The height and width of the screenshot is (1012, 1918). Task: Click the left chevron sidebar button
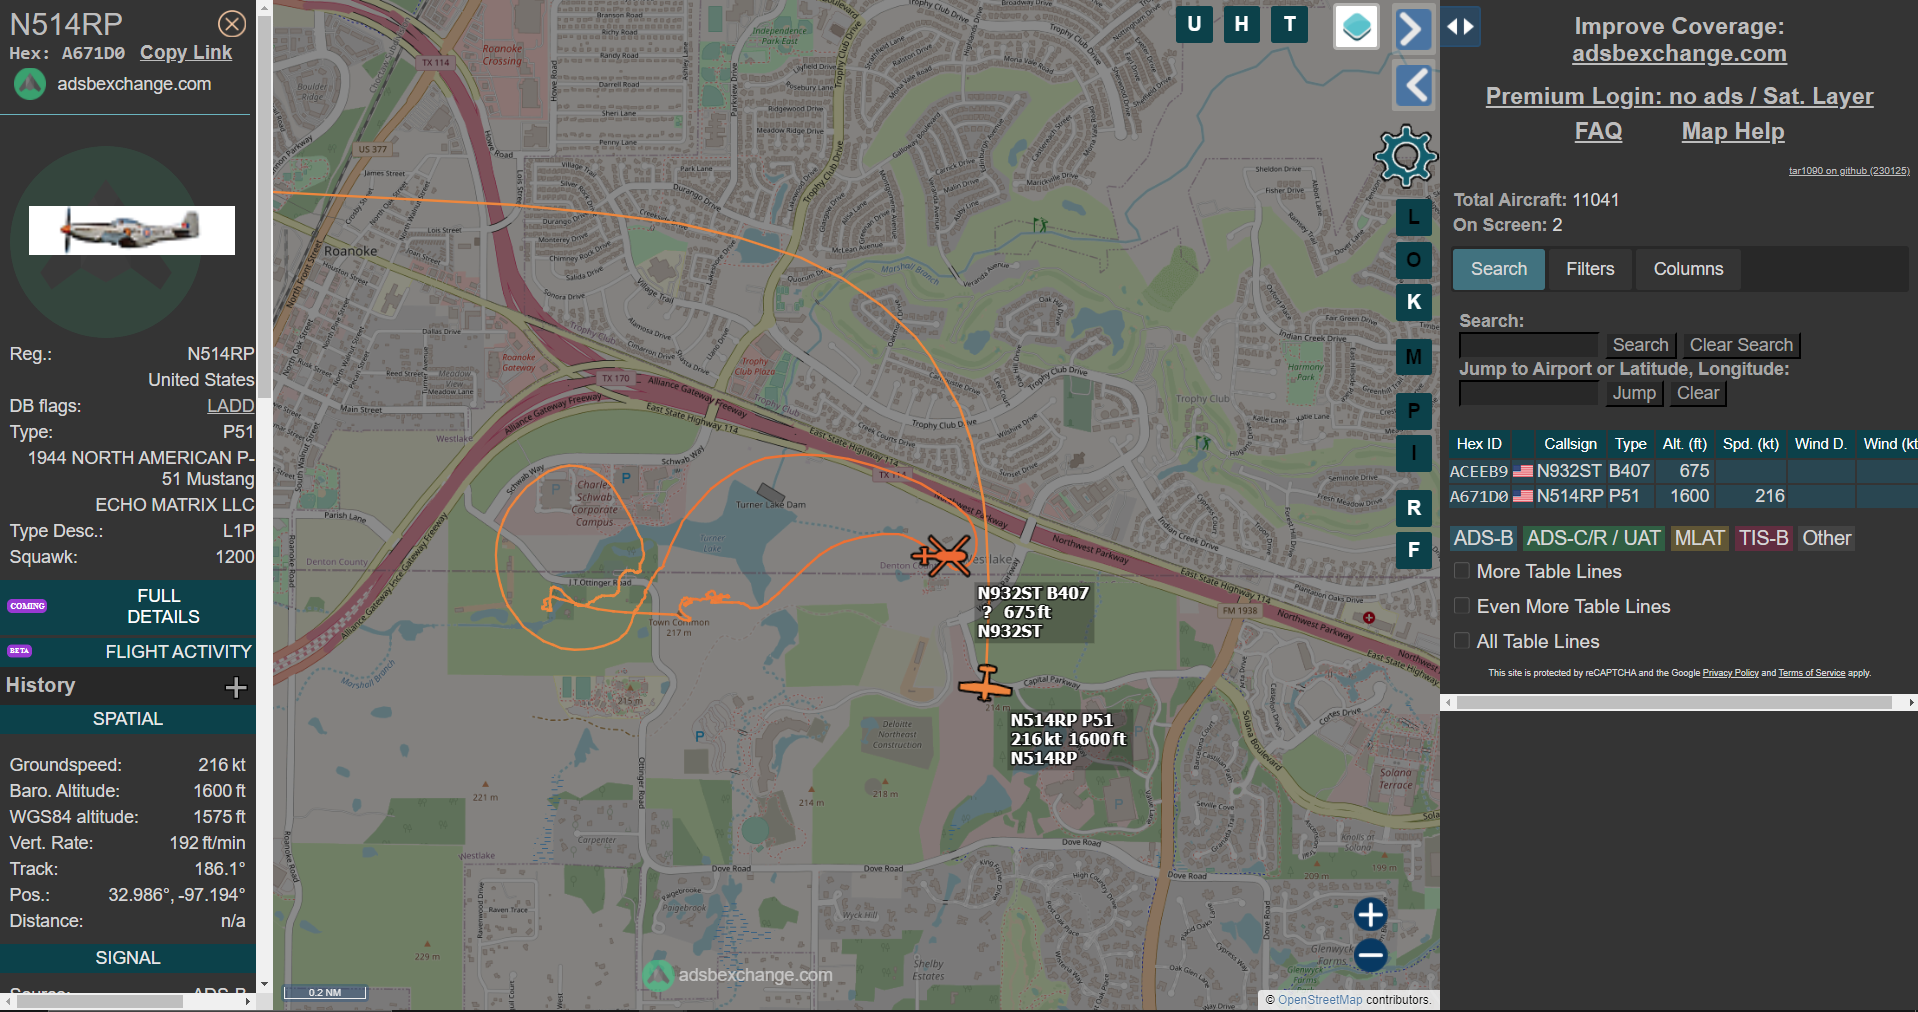pyautogui.click(x=1414, y=86)
